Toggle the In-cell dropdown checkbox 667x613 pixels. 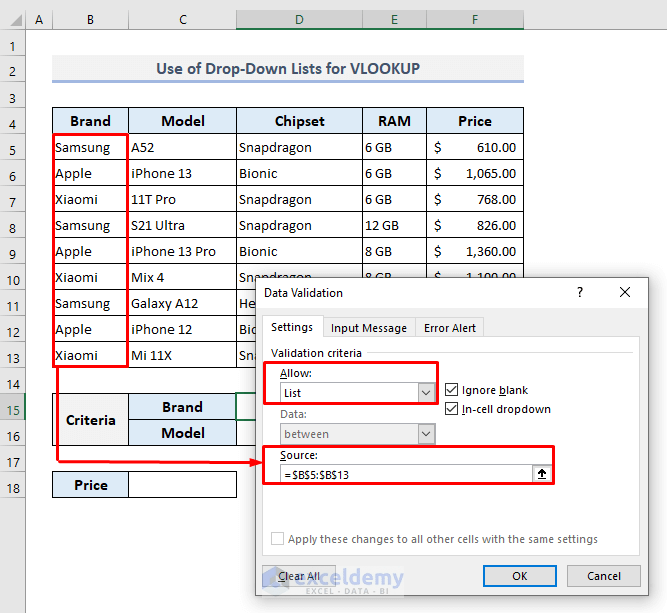[x=451, y=409]
